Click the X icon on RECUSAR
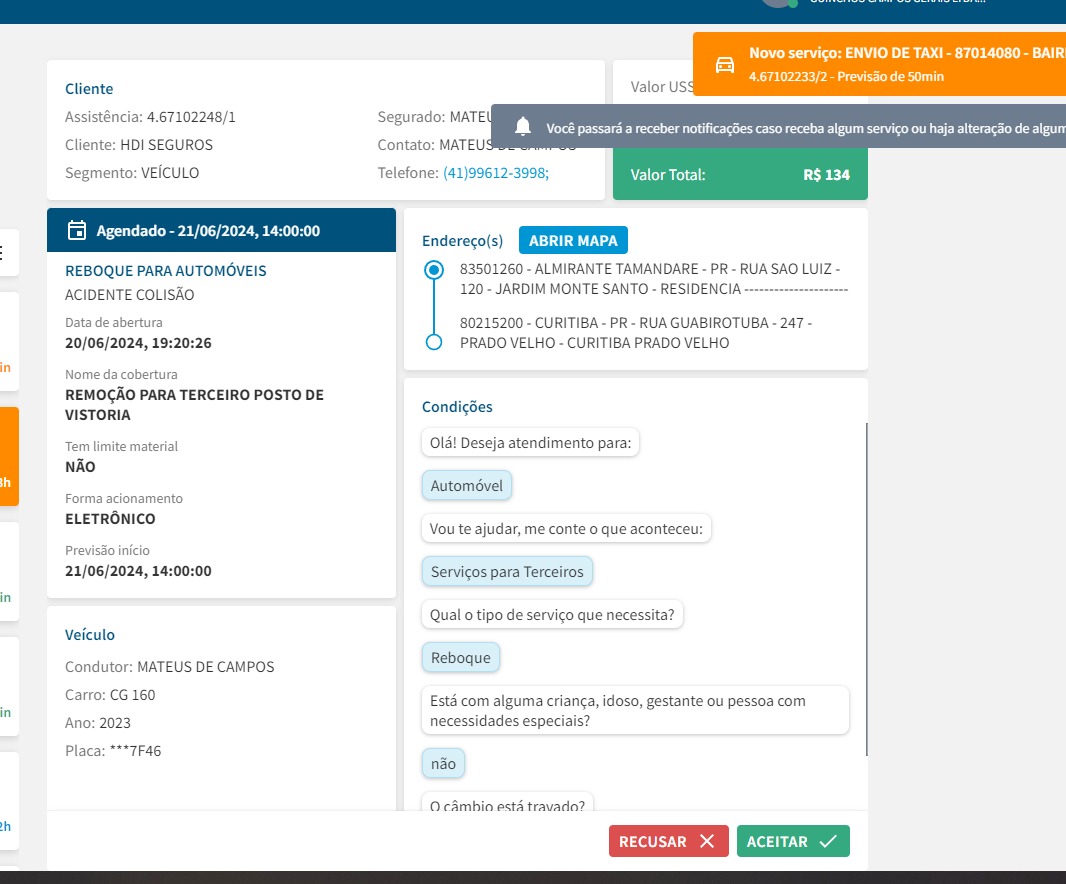 pos(707,841)
